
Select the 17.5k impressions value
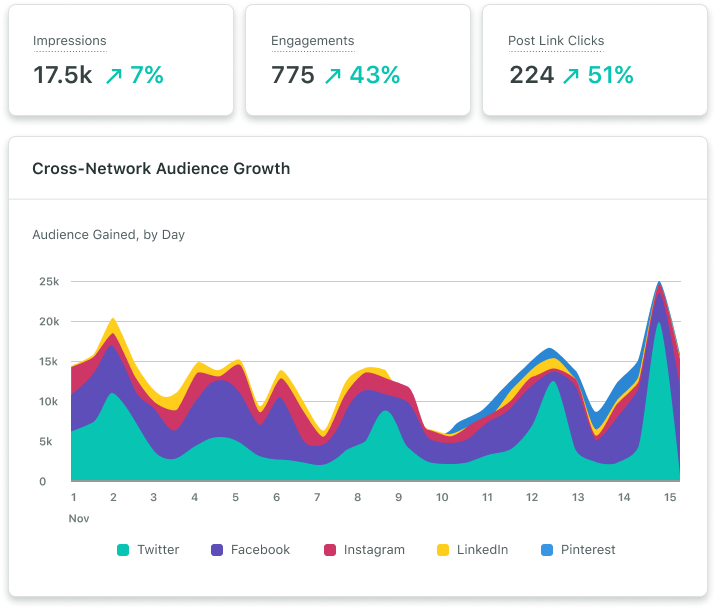click(x=62, y=75)
